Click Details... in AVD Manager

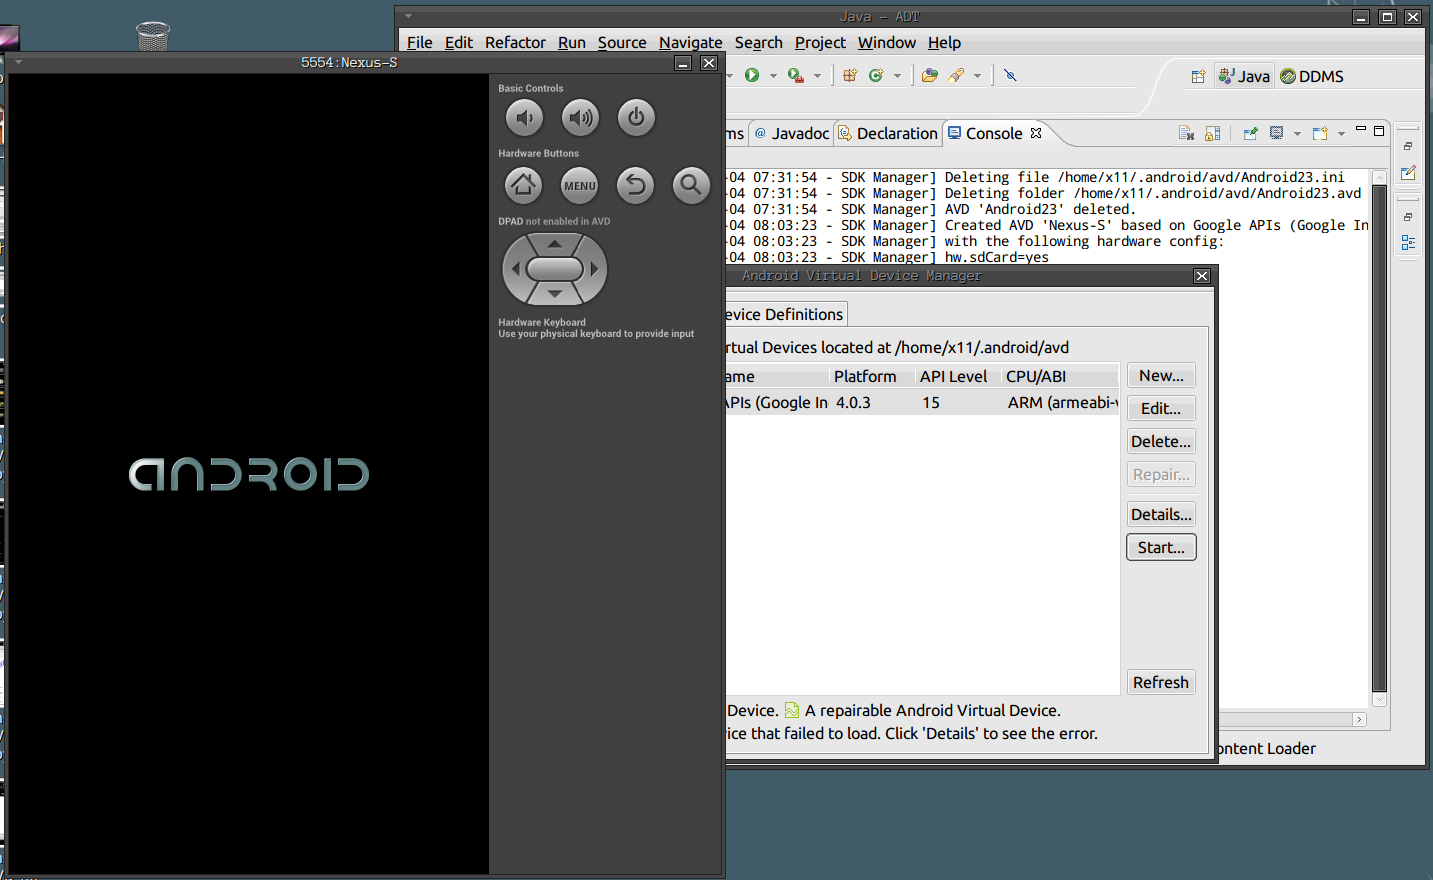click(1161, 514)
